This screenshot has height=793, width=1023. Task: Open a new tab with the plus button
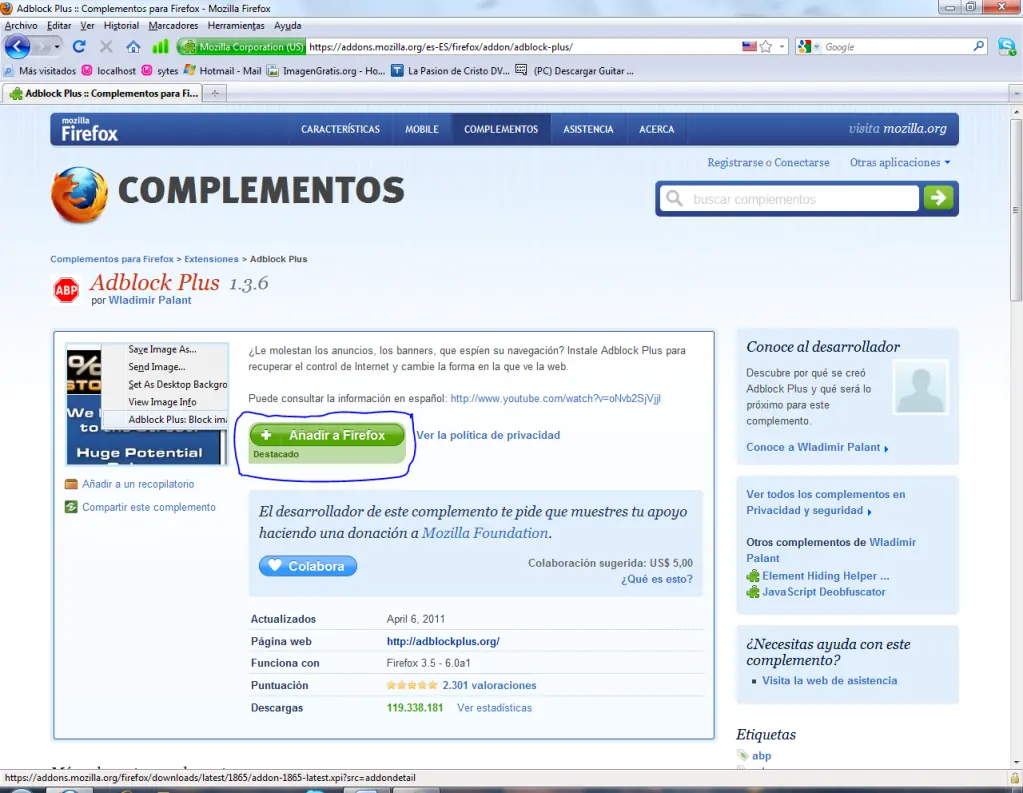coord(214,91)
